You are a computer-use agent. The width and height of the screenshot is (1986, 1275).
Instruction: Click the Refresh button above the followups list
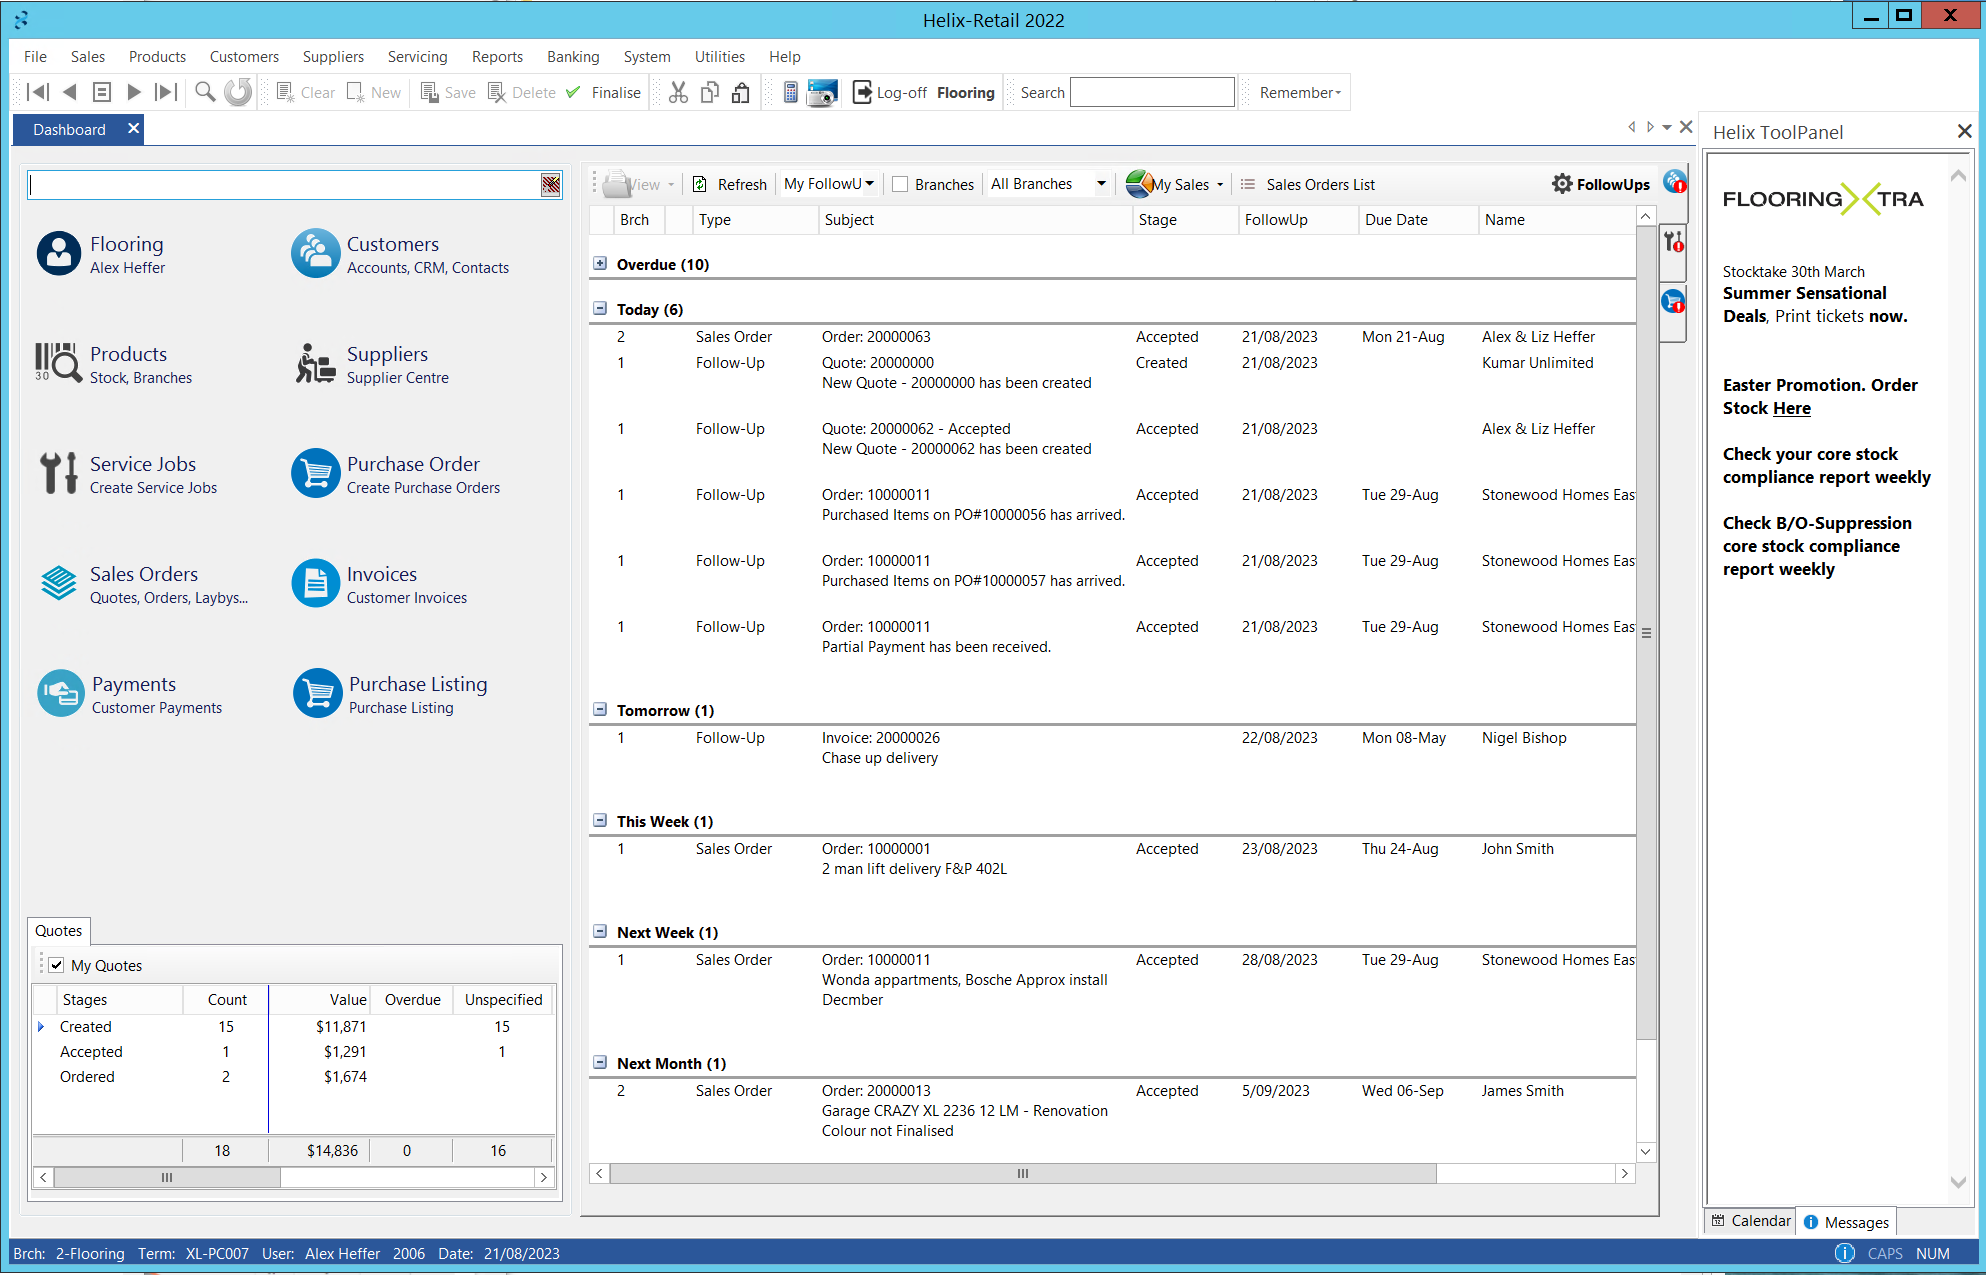(x=729, y=184)
